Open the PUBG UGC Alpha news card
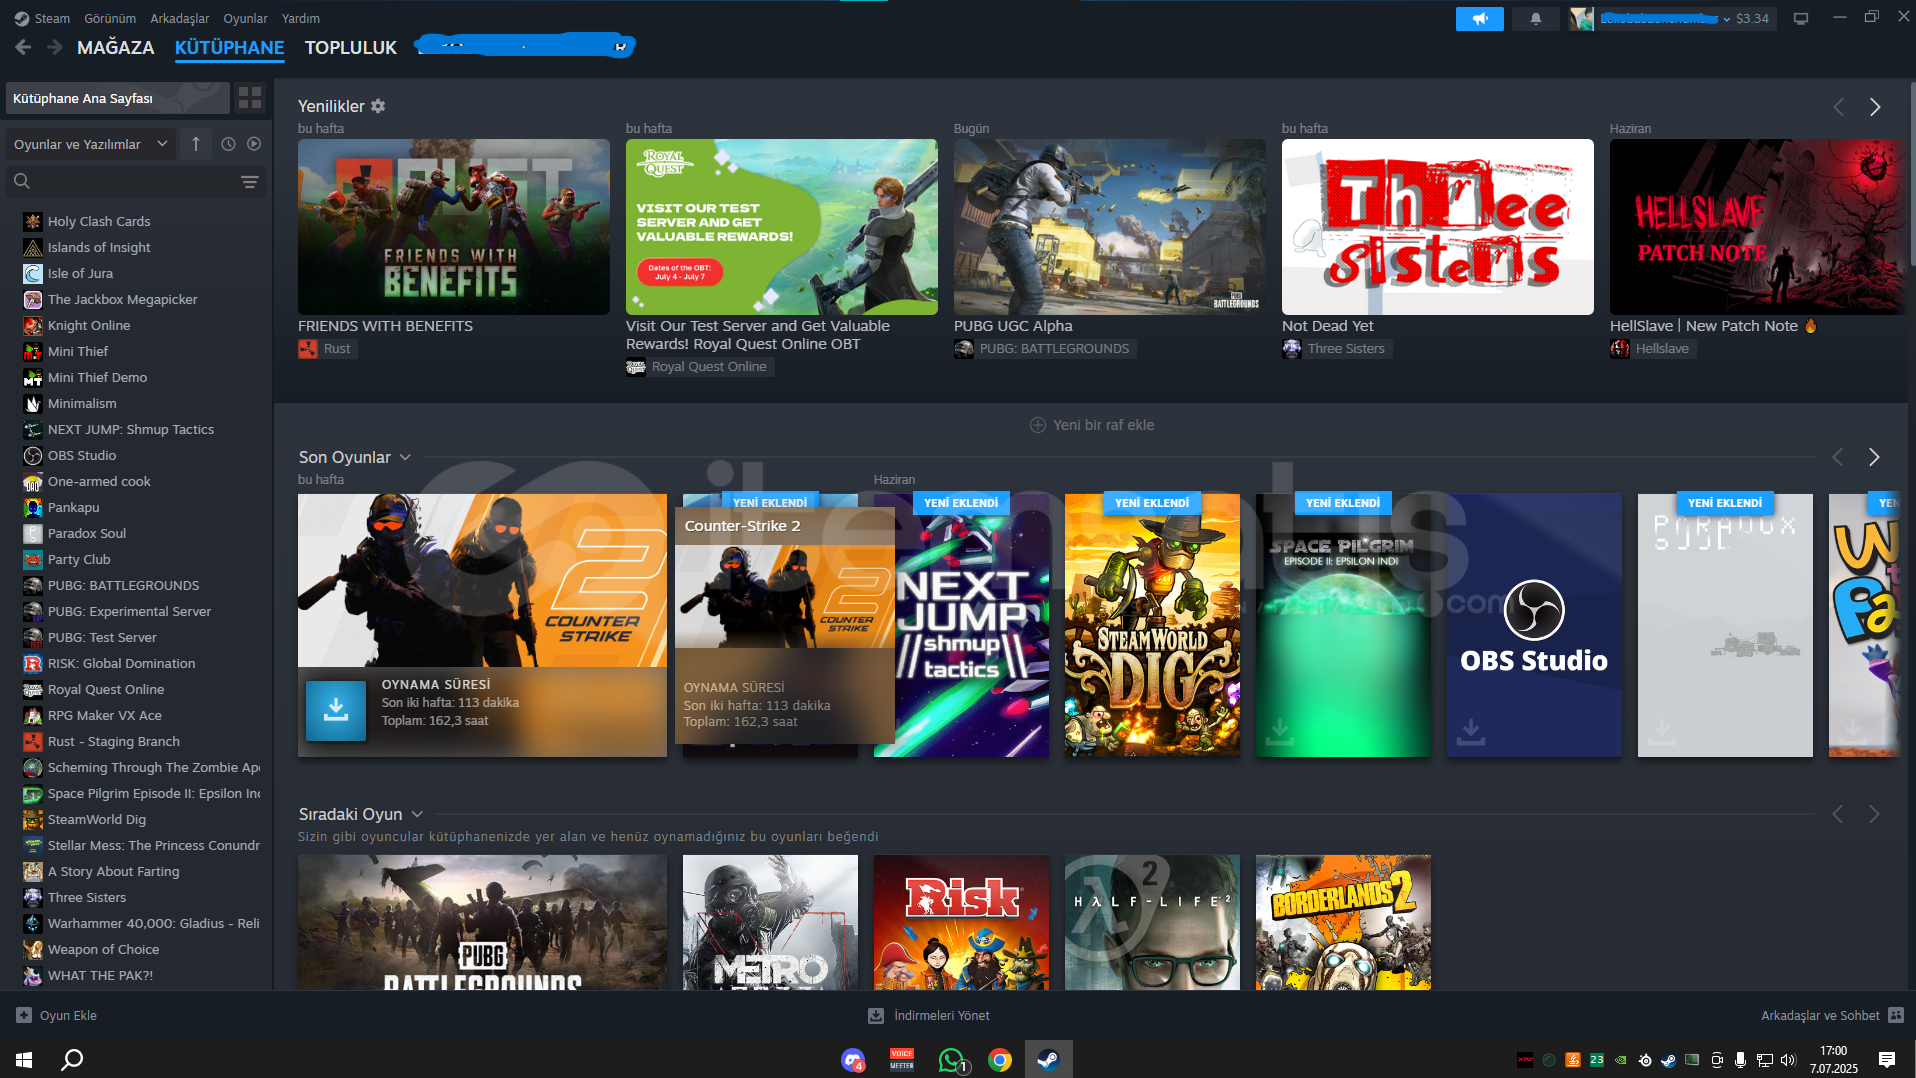Image resolution: width=1916 pixels, height=1078 pixels. 1109,227
